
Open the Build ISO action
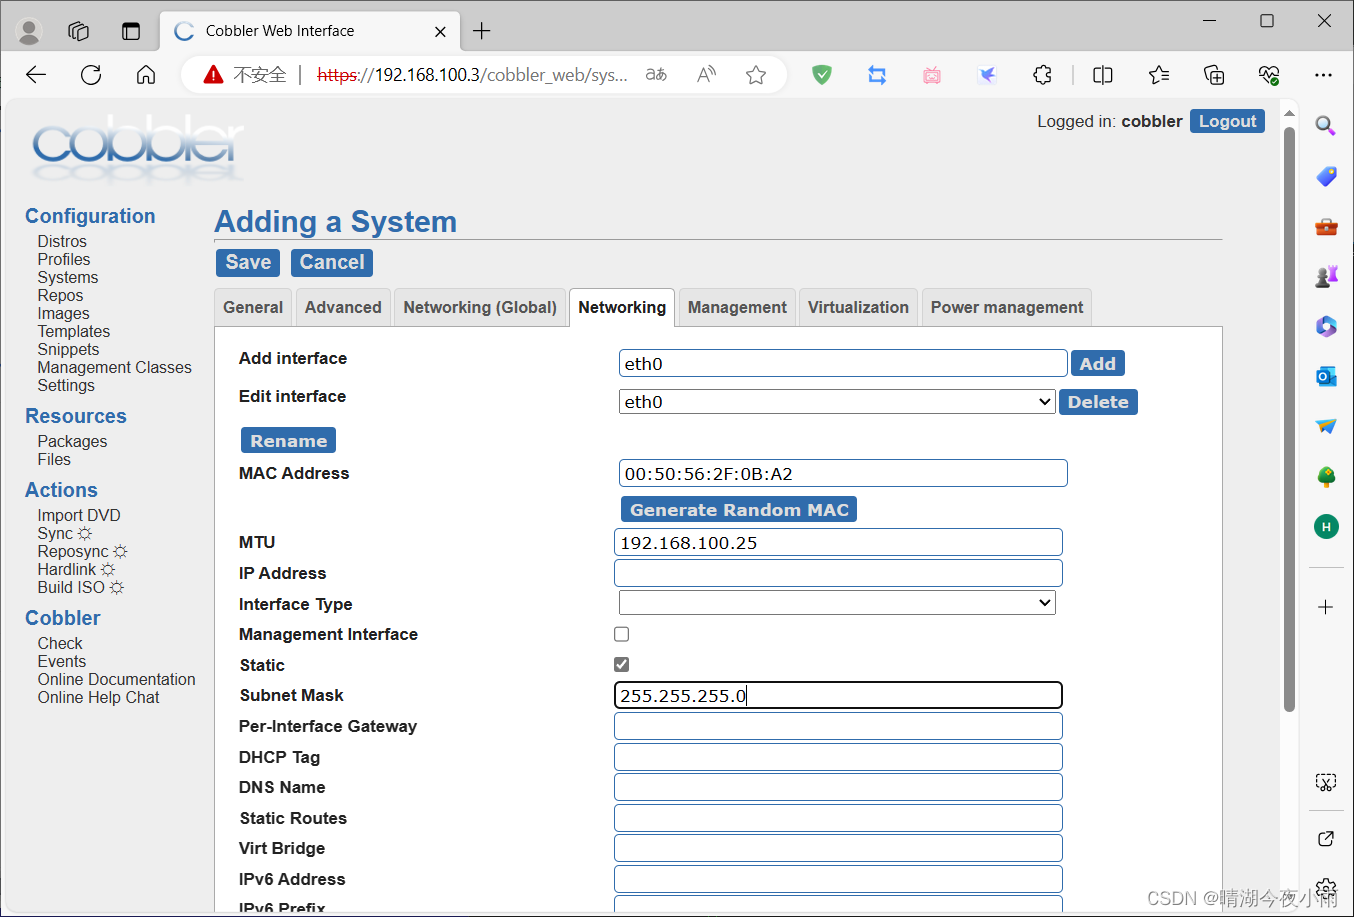[x=71, y=587]
